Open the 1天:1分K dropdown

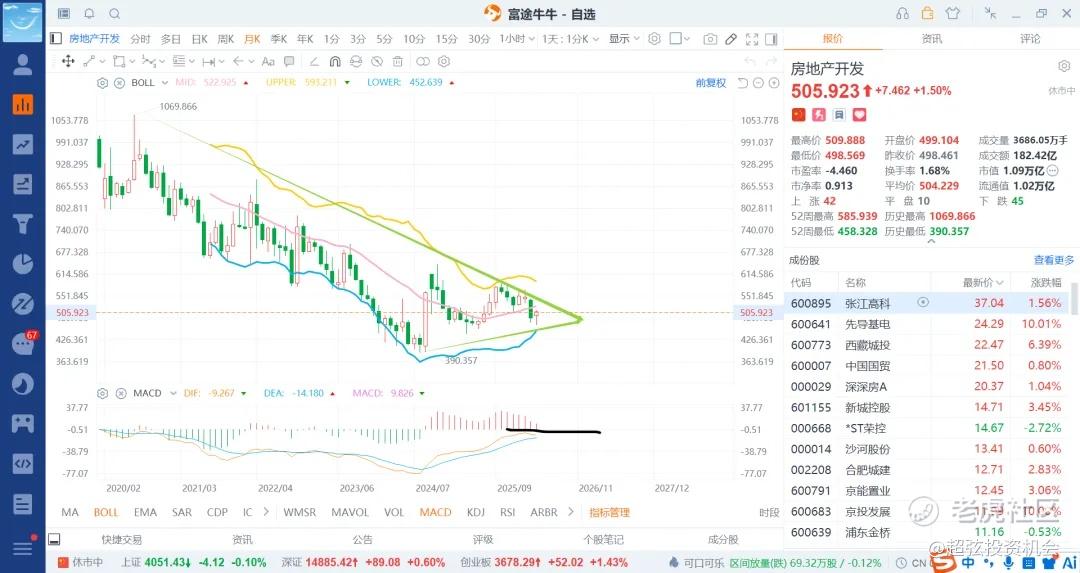tap(570, 39)
